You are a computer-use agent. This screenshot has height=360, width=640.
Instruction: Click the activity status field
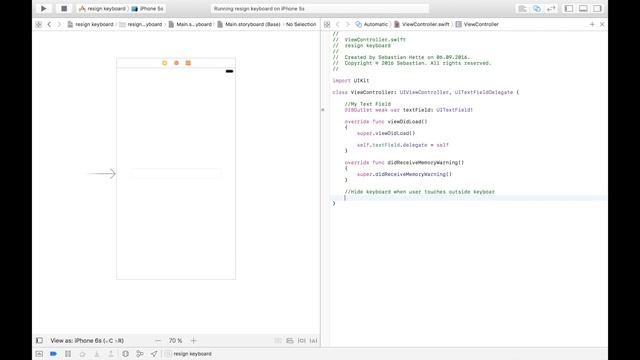(320, 9)
